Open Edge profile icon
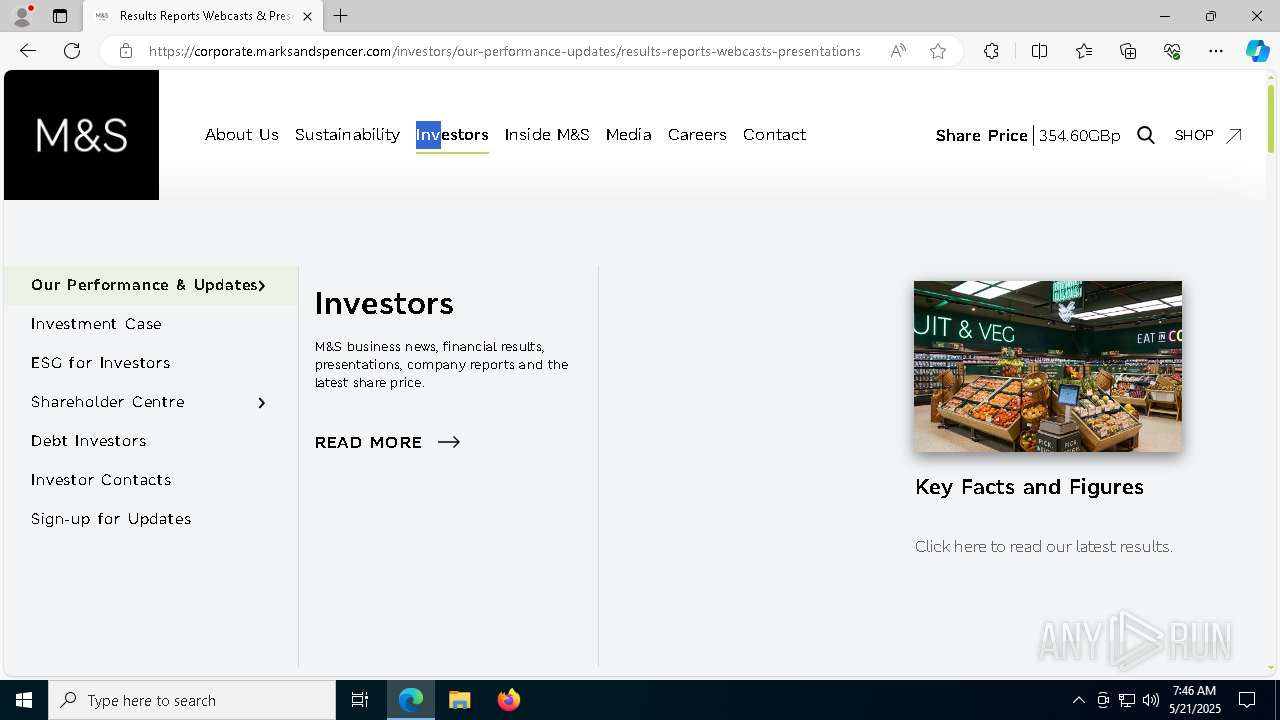The width and height of the screenshot is (1280, 720). [x=22, y=16]
